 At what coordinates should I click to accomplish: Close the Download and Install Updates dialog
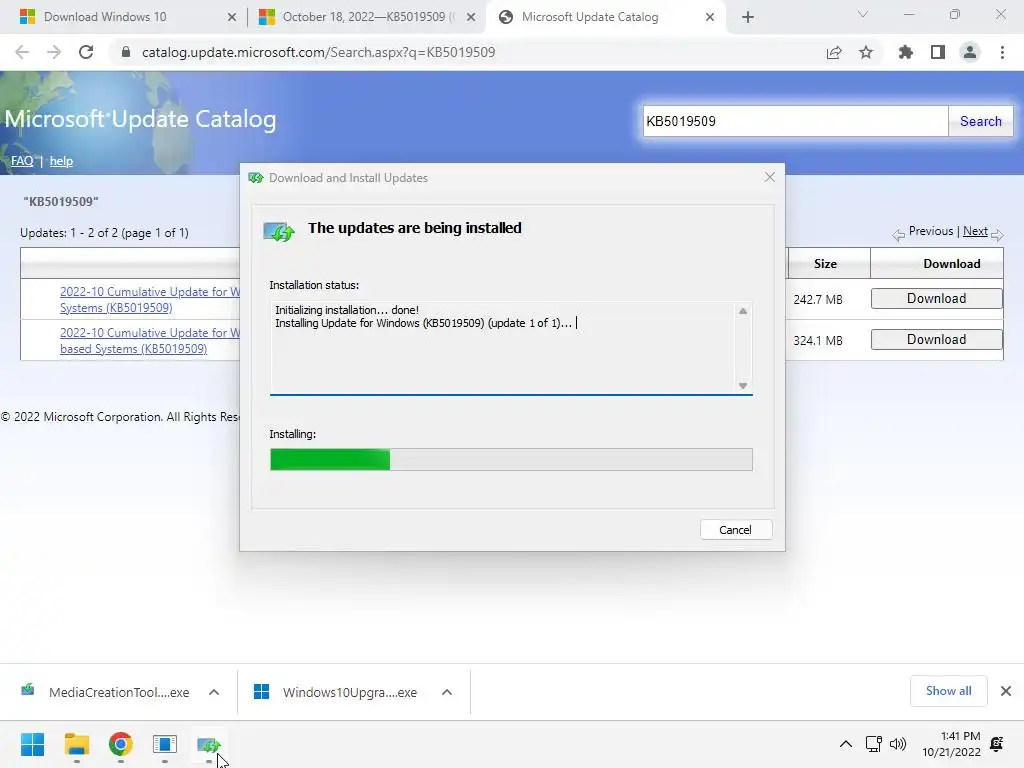[x=769, y=177]
